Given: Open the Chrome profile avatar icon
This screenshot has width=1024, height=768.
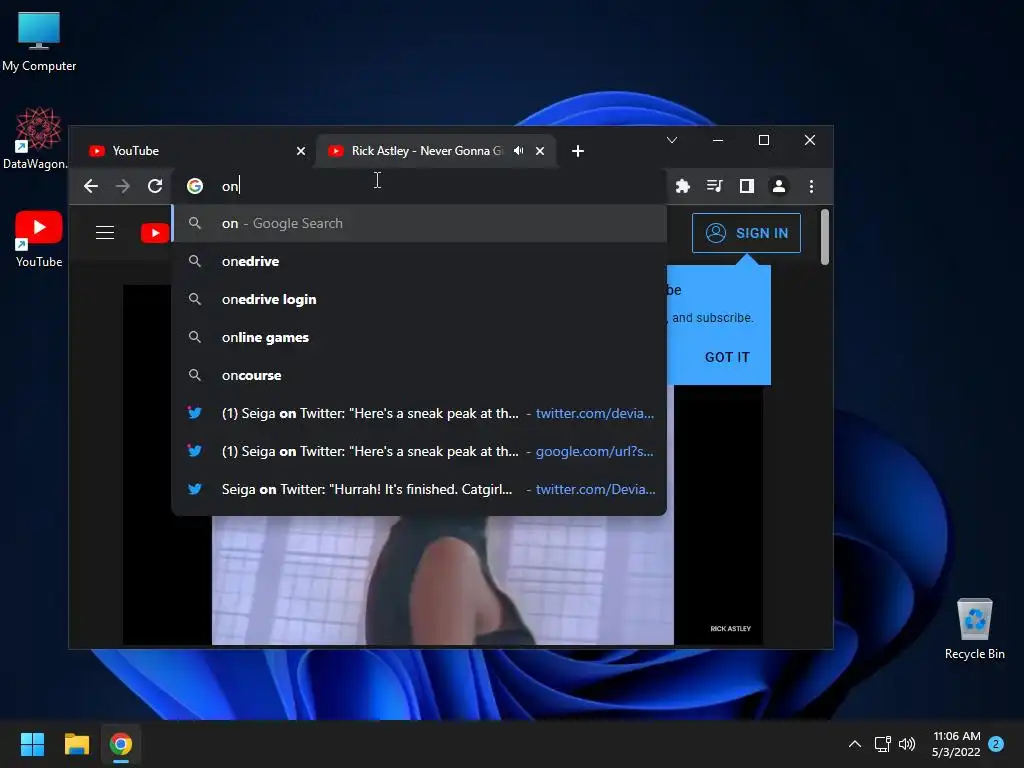Looking at the screenshot, I should coord(778,186).
